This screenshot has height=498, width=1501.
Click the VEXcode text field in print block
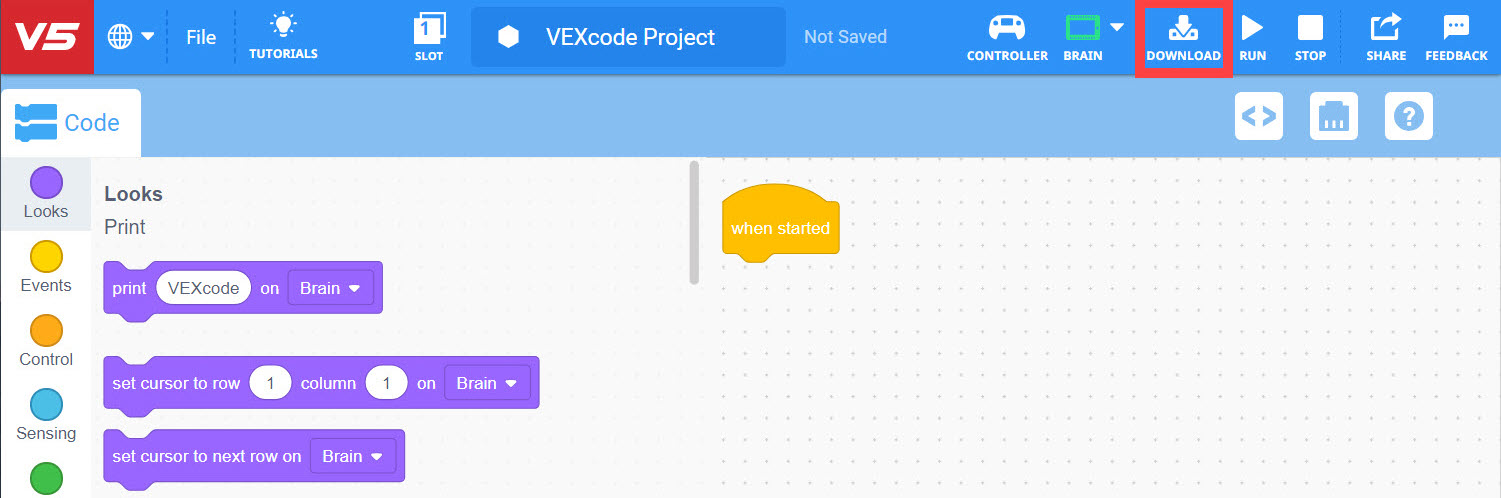203,288
